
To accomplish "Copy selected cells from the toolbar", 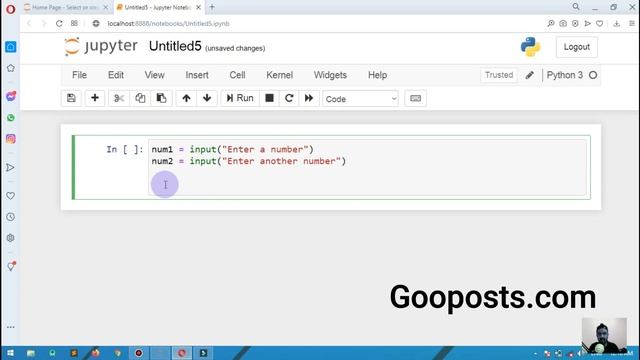I will coord(140,98).
